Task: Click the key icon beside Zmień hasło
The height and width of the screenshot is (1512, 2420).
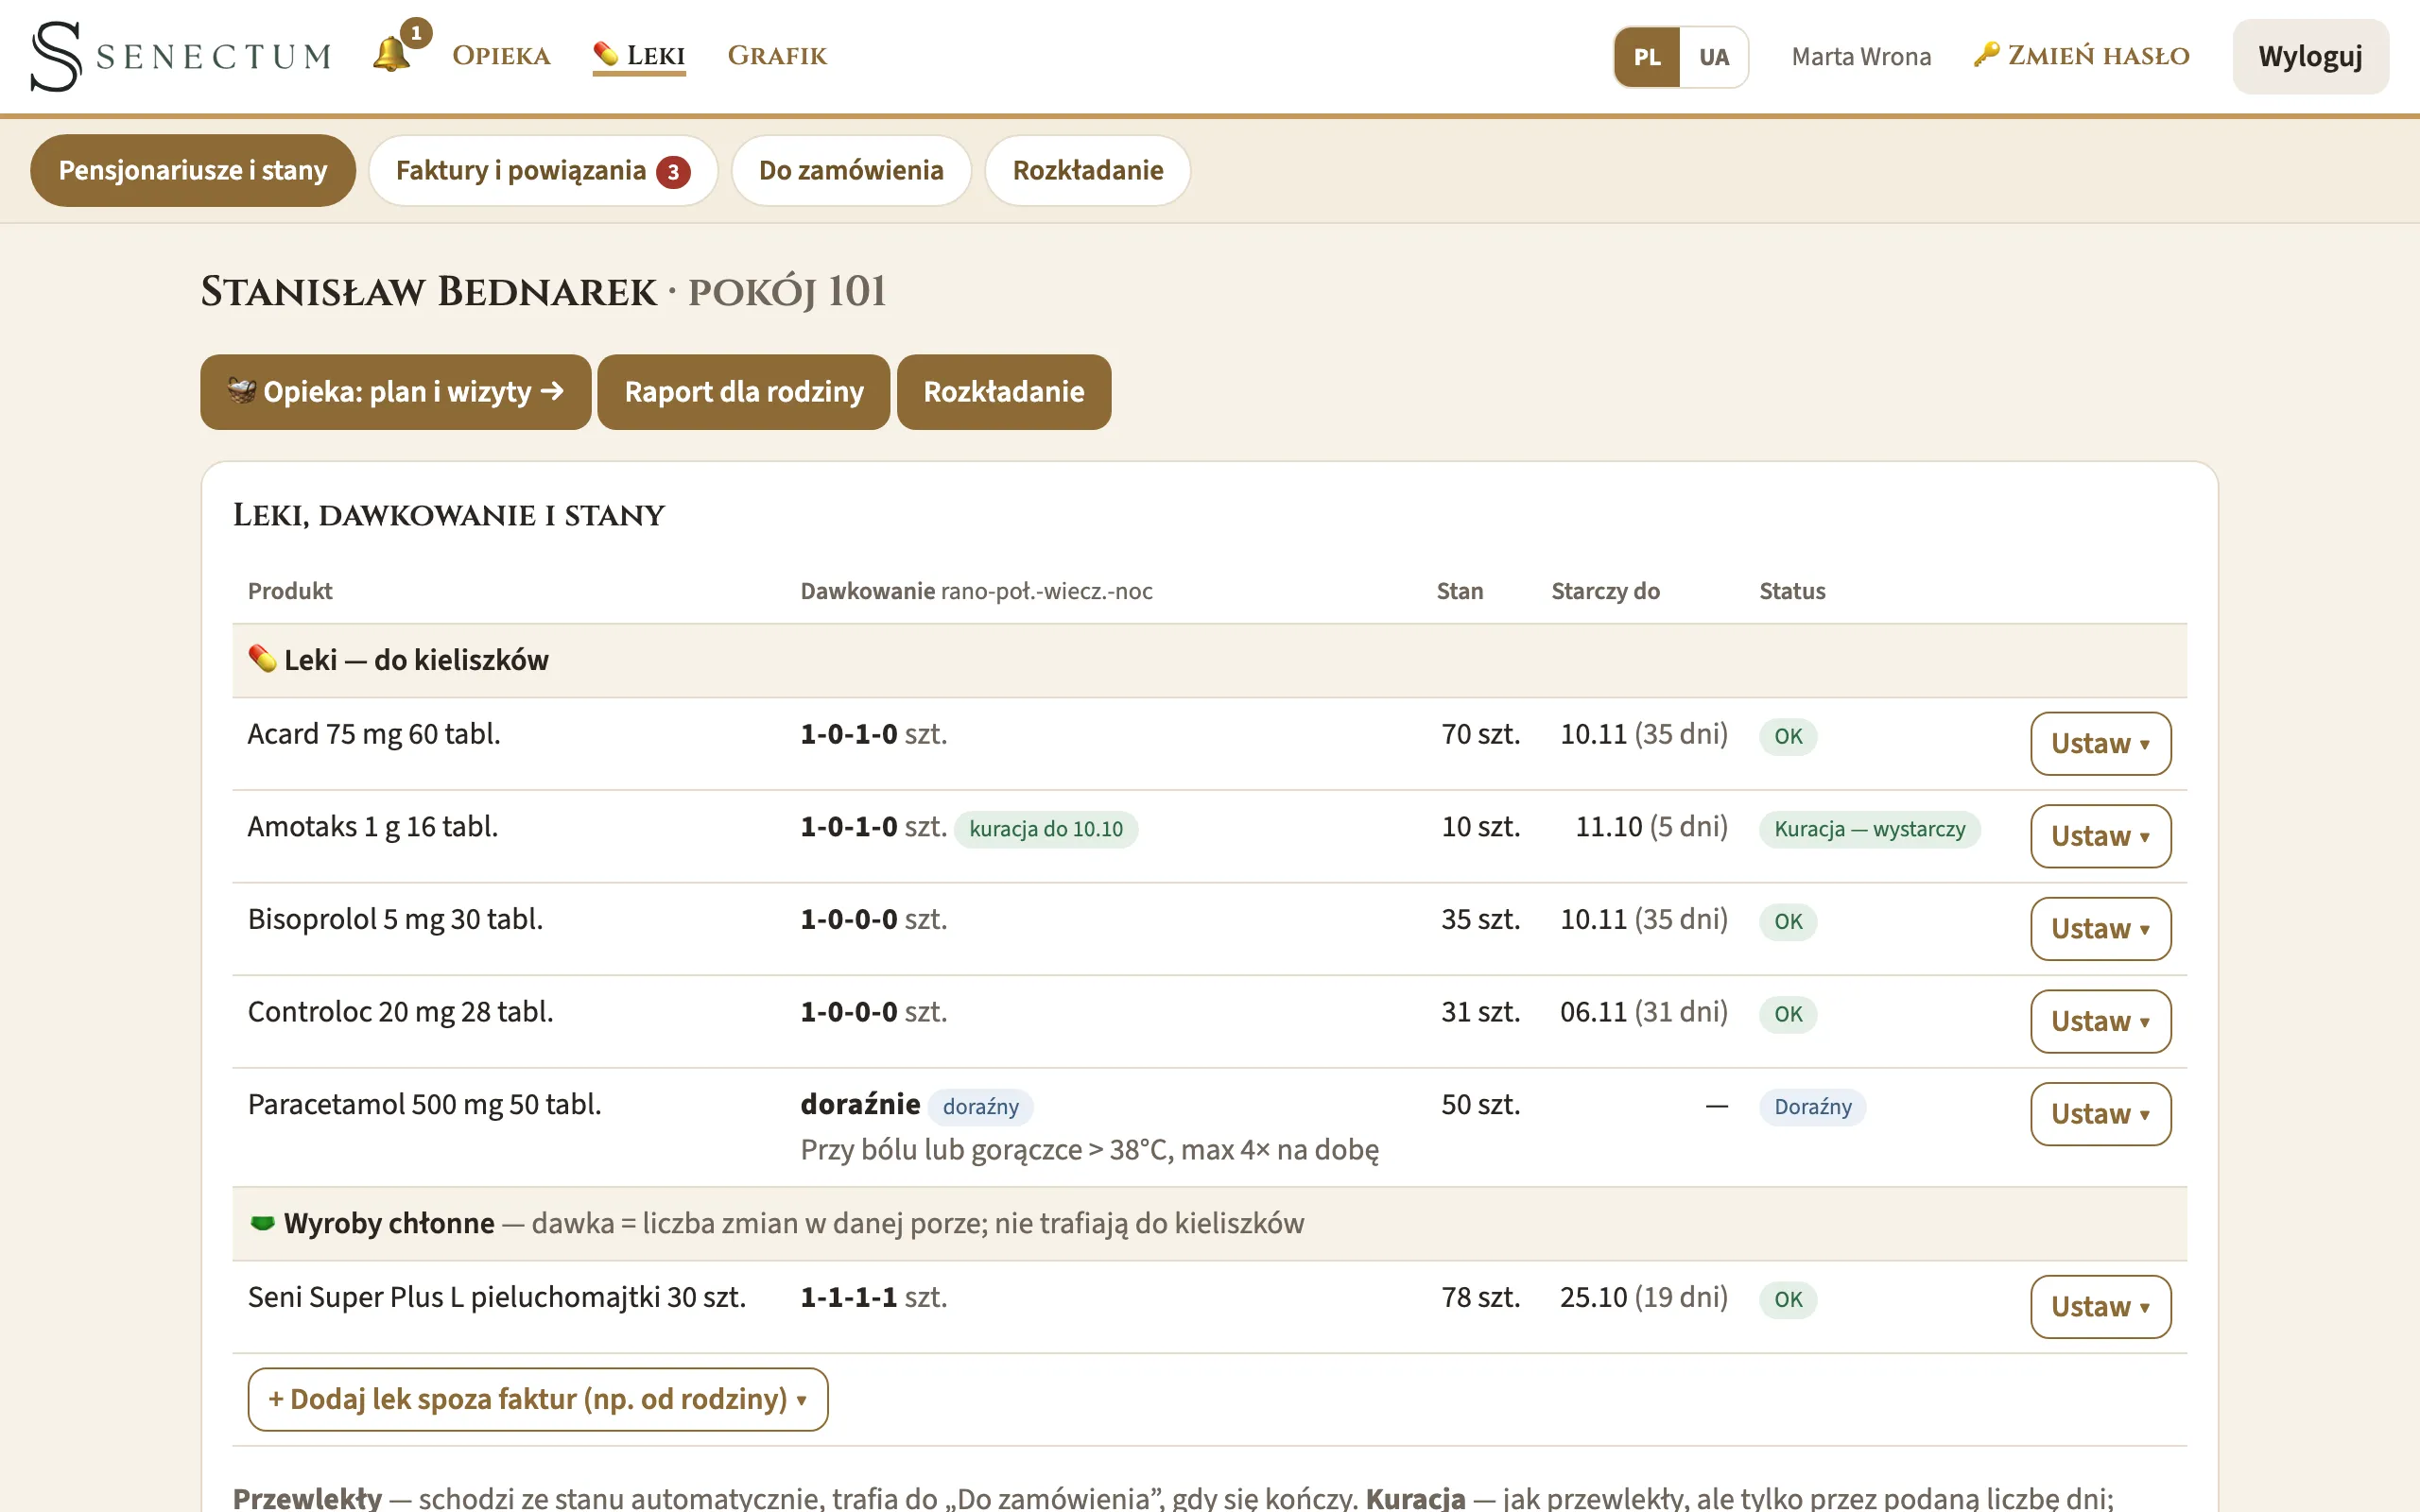Action: click(x=1986, y=54)
